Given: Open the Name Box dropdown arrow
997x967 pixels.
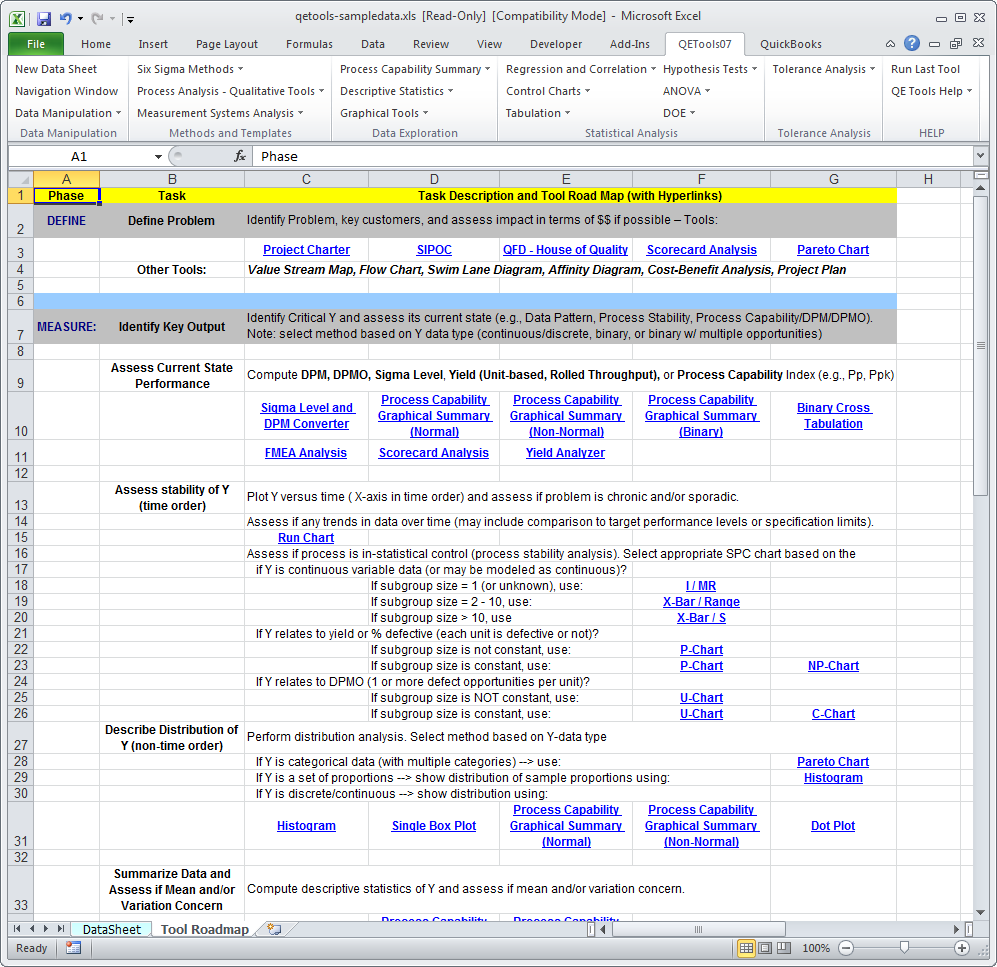Looking at the screenshot, I should click(x=158, y=156).
